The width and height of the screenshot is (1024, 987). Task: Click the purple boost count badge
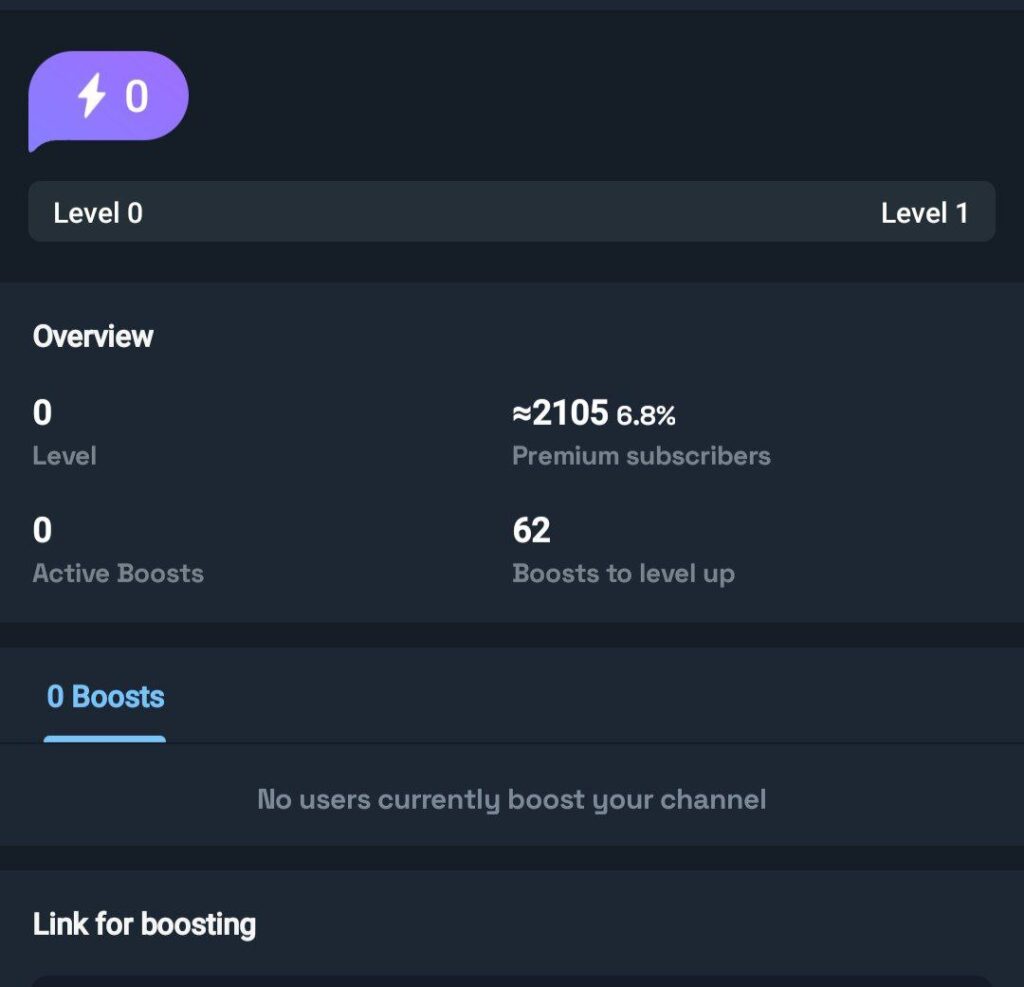point(109,98)
